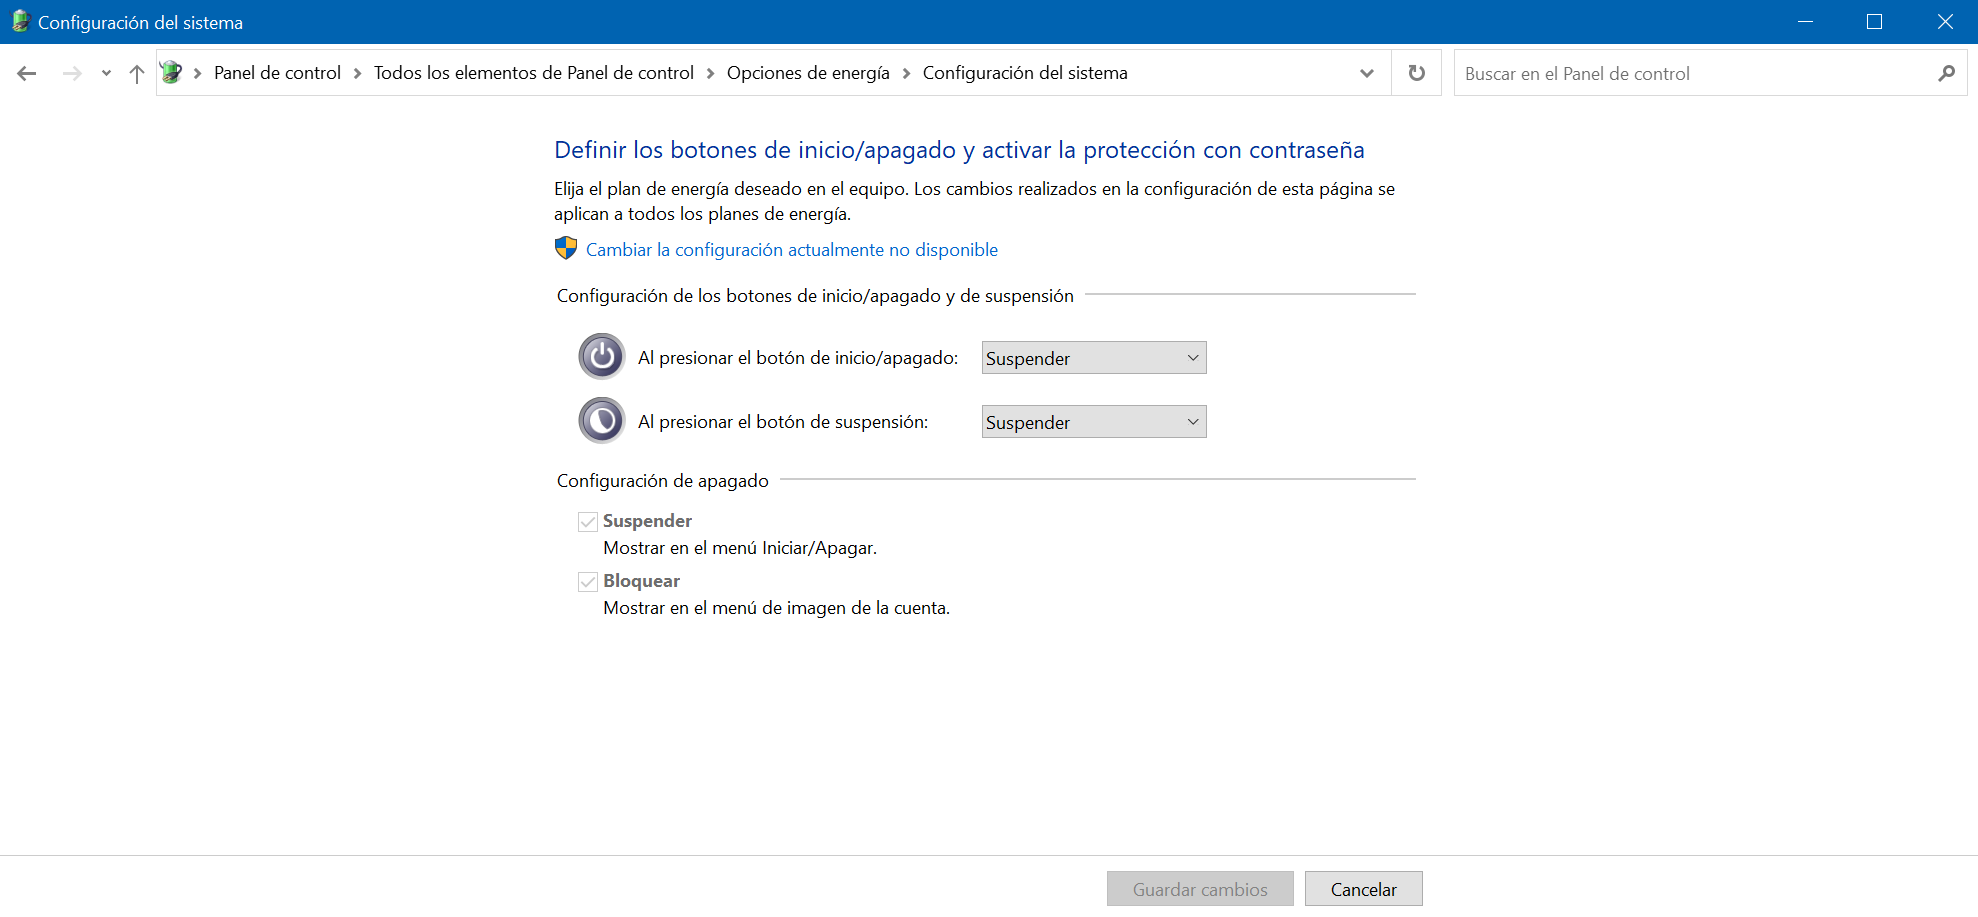Open Todos los elementos de Panel de control
The height and width of the screenshot is (917, 1978).
[x=533, y=73]
